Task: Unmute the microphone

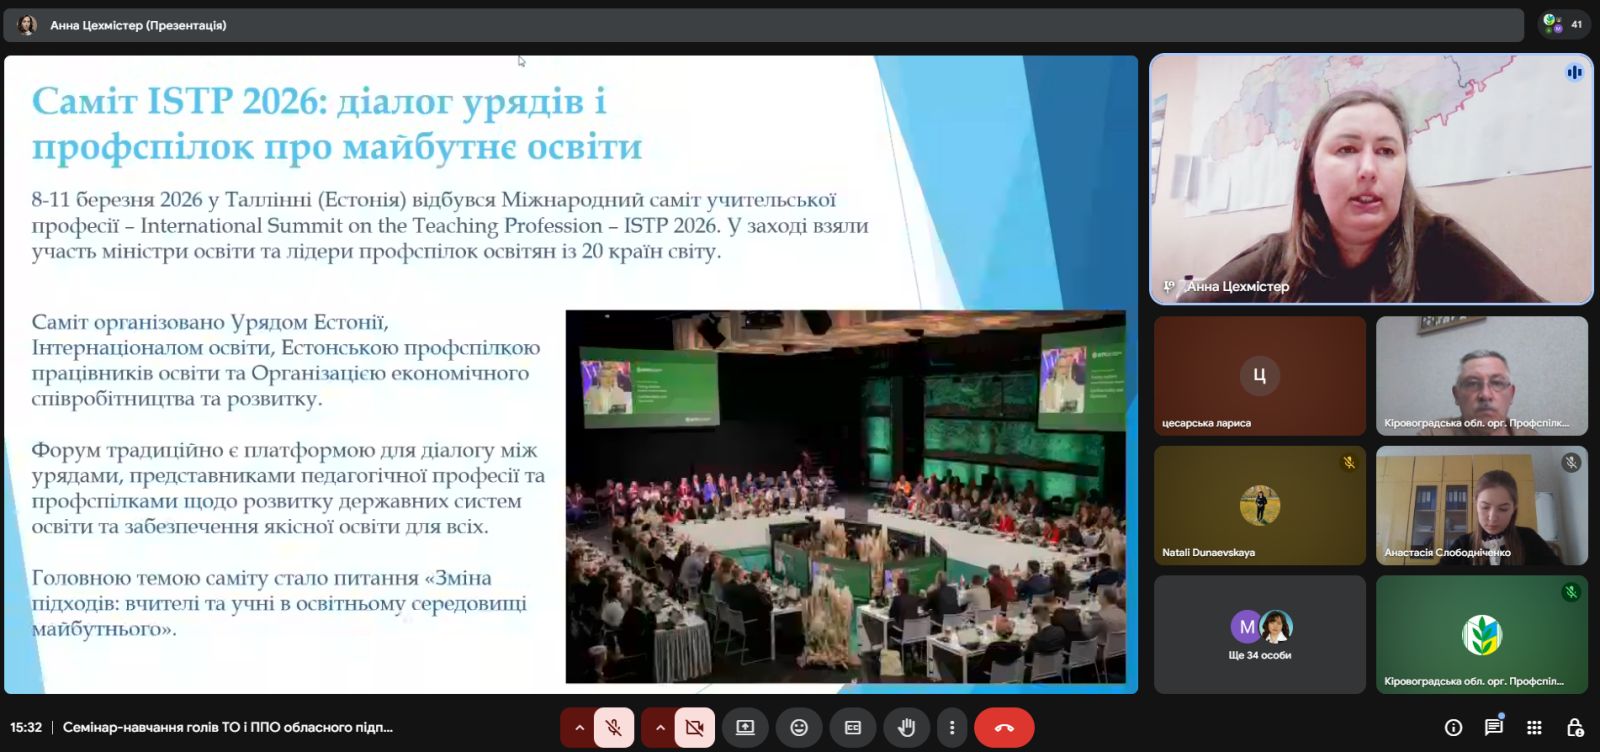Action: click(x=614, y=728)
